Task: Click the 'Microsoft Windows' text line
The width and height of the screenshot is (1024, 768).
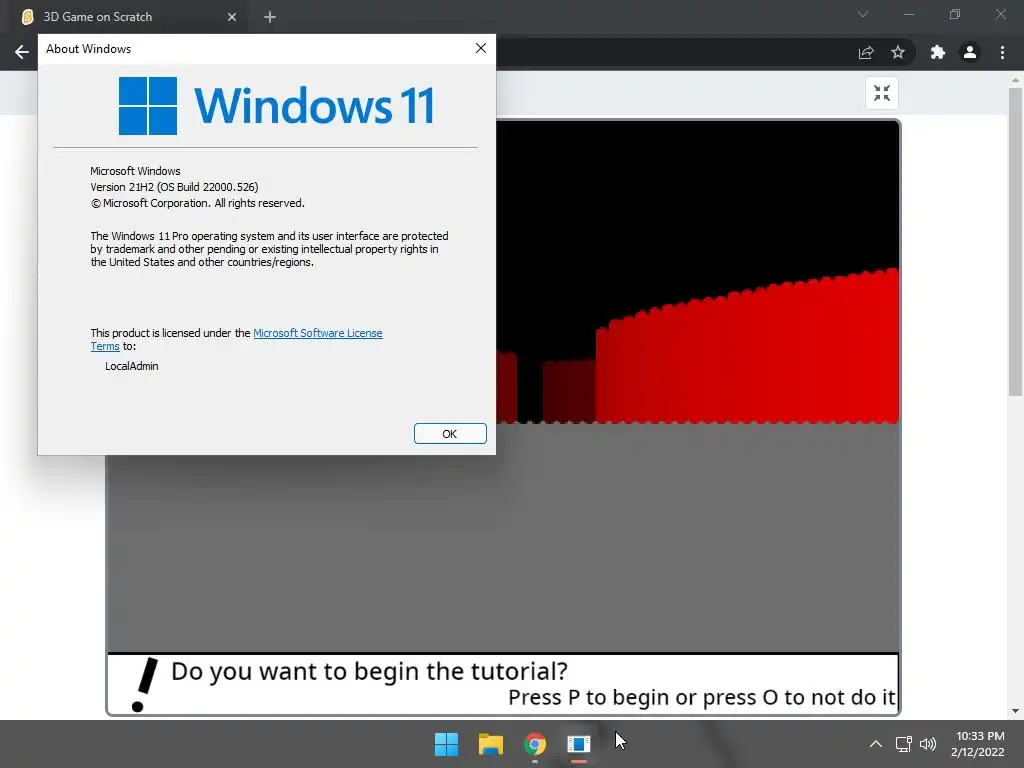Action: coord(135,171)
